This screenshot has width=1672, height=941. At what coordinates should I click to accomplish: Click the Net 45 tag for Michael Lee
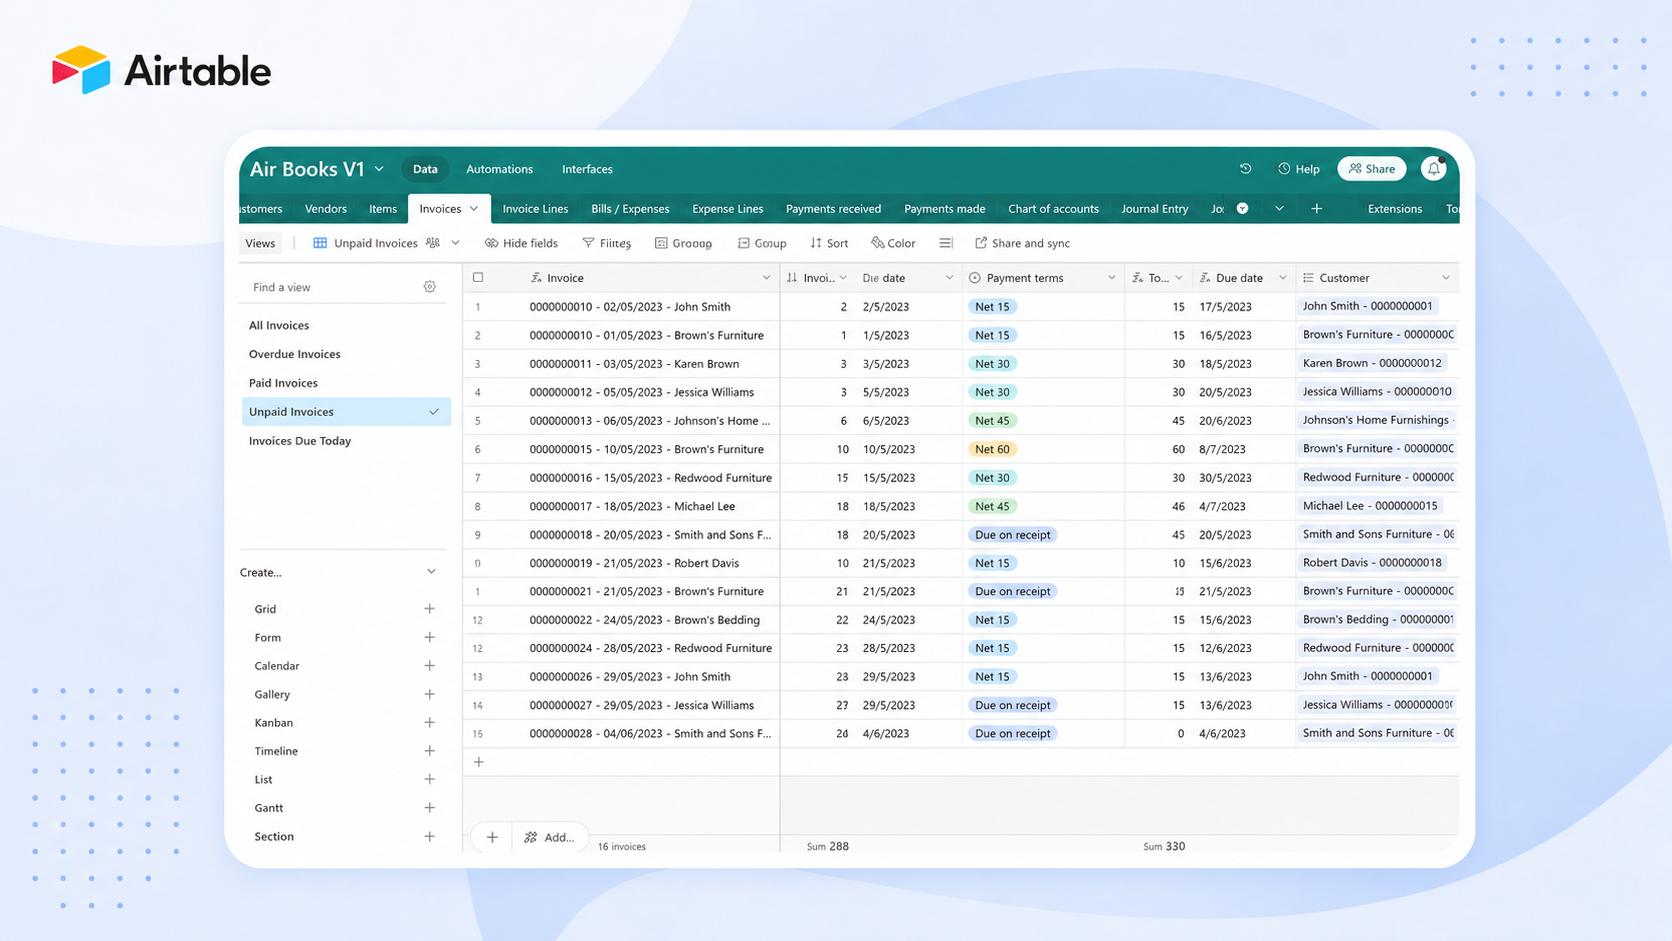992,506
